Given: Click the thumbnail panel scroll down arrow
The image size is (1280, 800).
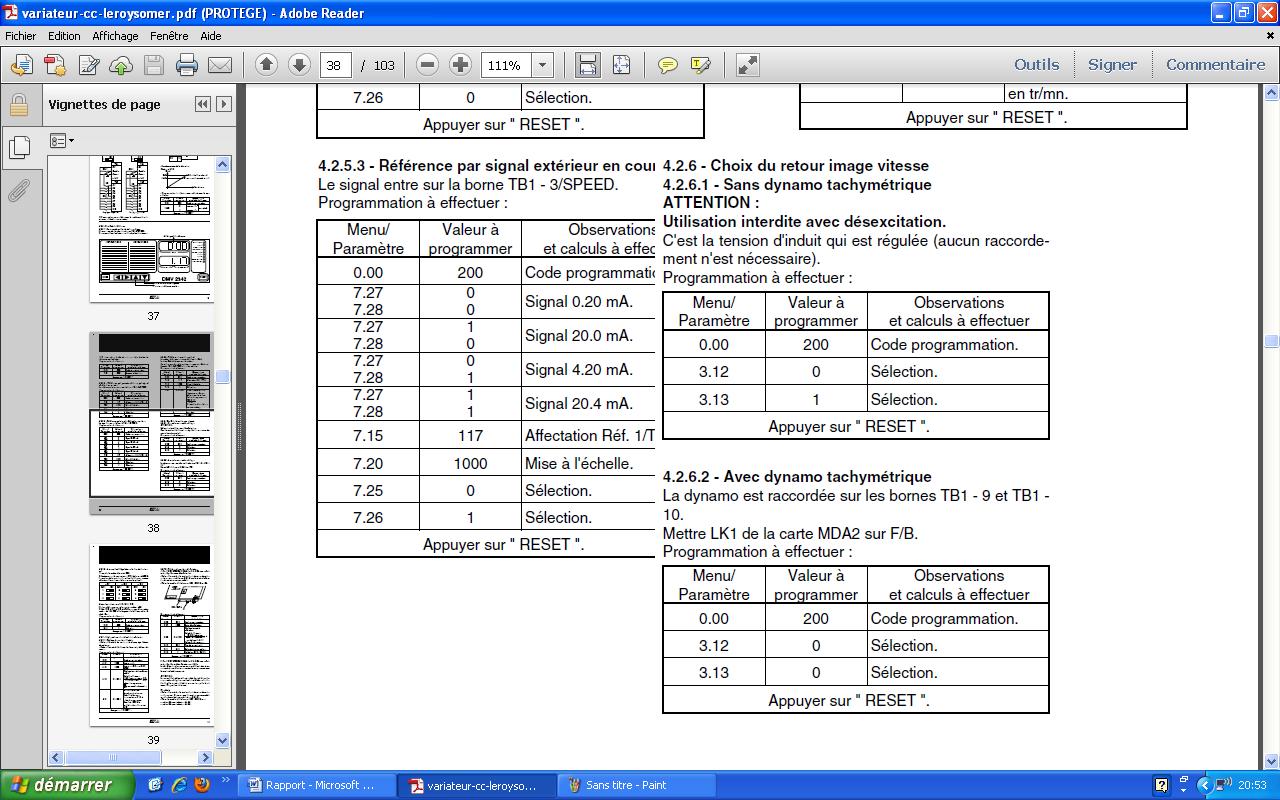Looking at the screenshot, I should point(223,741).
